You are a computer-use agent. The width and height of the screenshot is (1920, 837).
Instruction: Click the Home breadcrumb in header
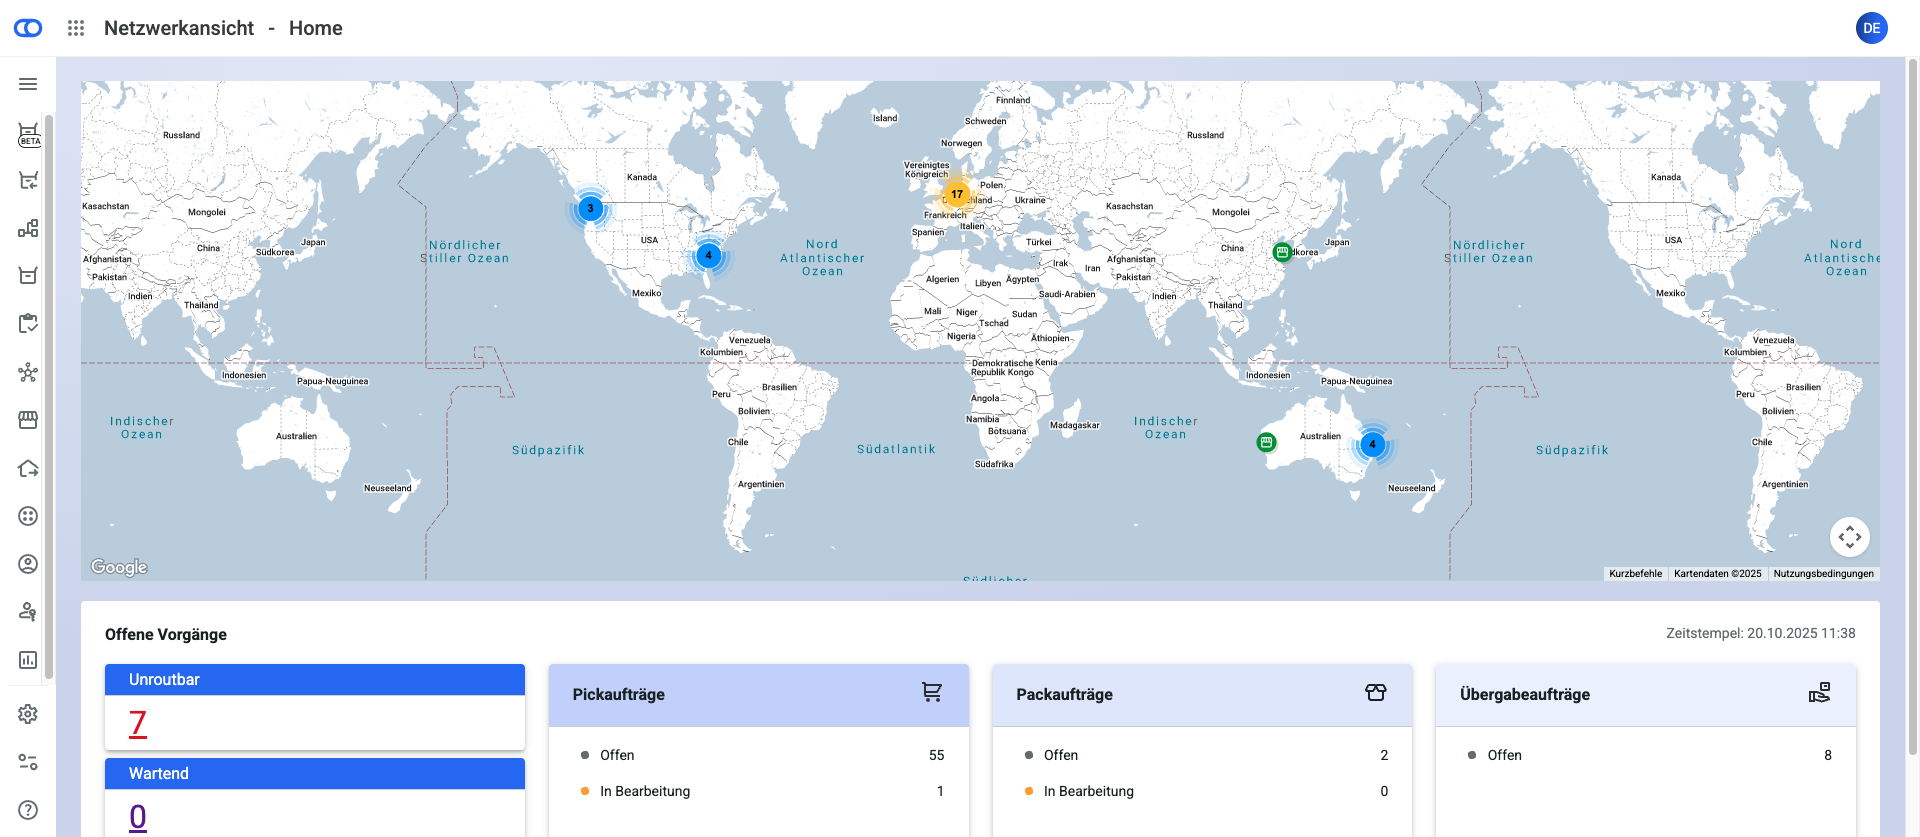click(316, 28)
